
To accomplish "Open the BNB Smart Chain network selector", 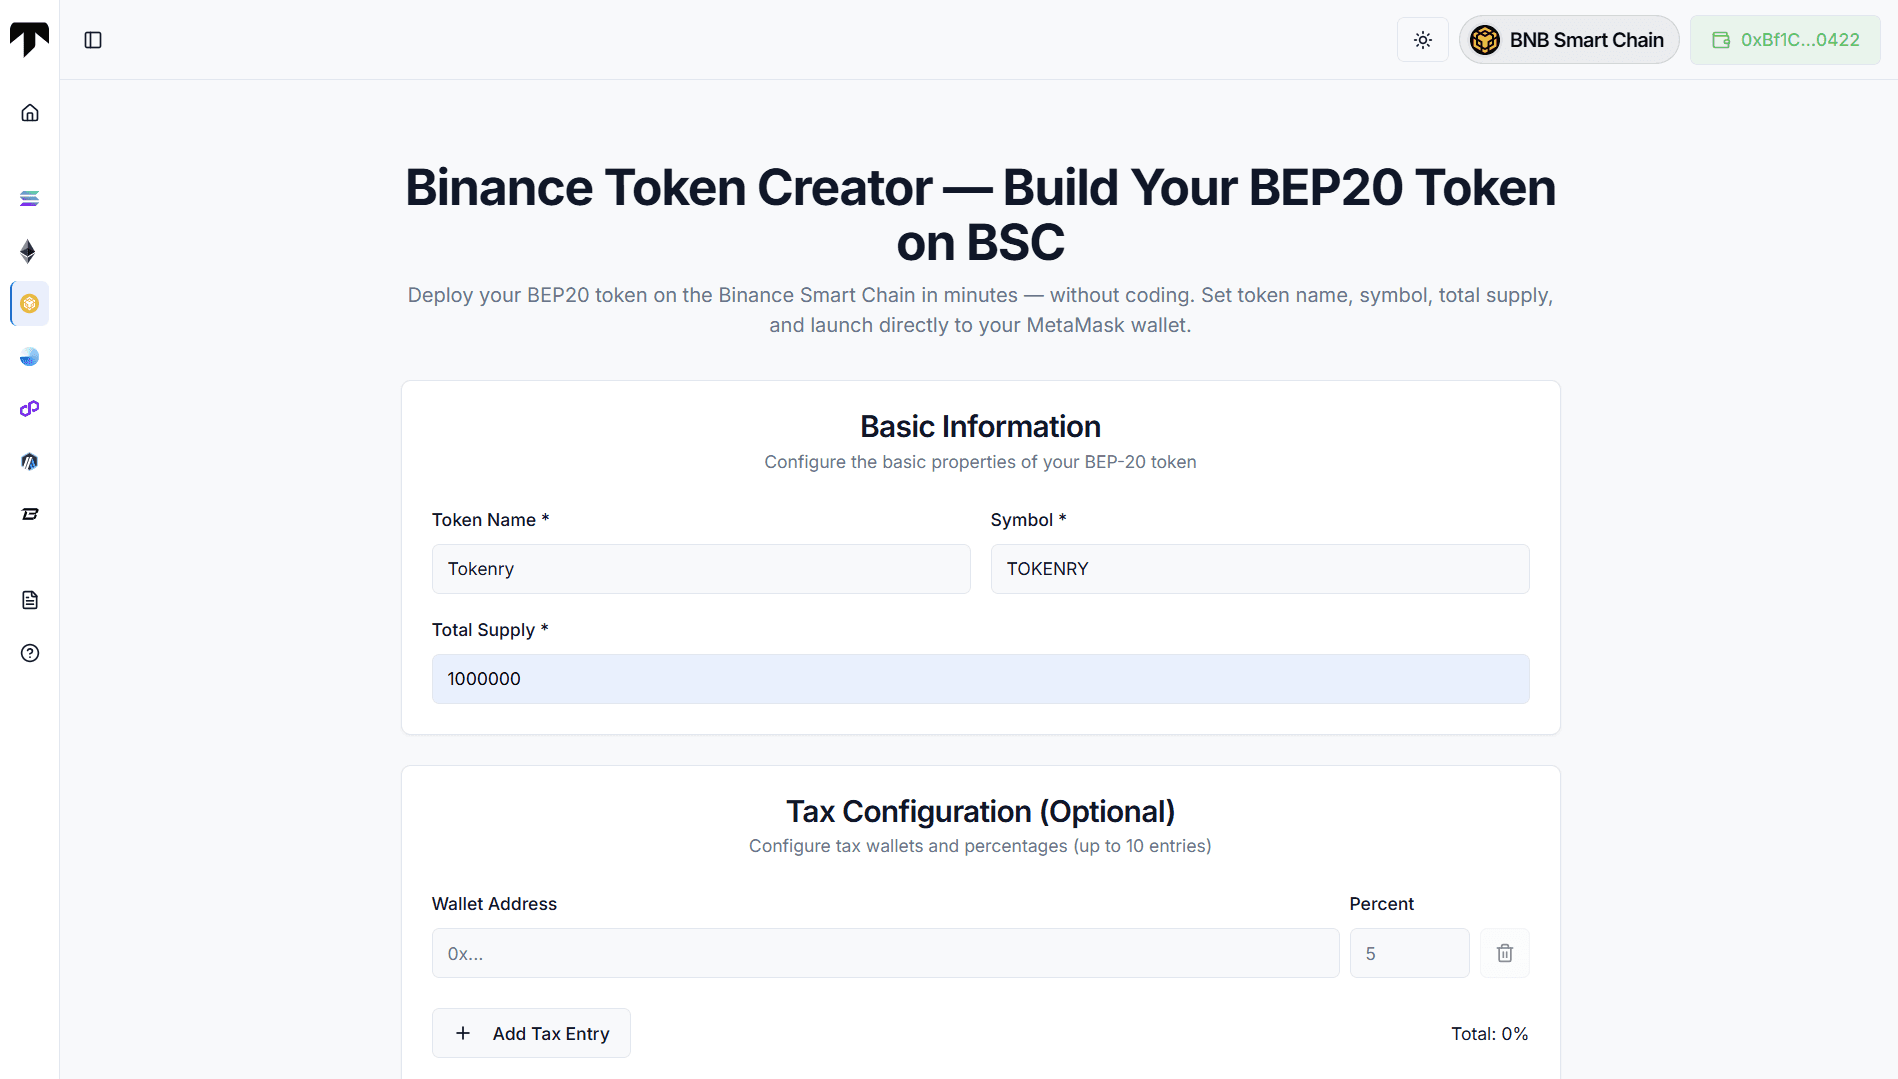I will [1568, 40].
